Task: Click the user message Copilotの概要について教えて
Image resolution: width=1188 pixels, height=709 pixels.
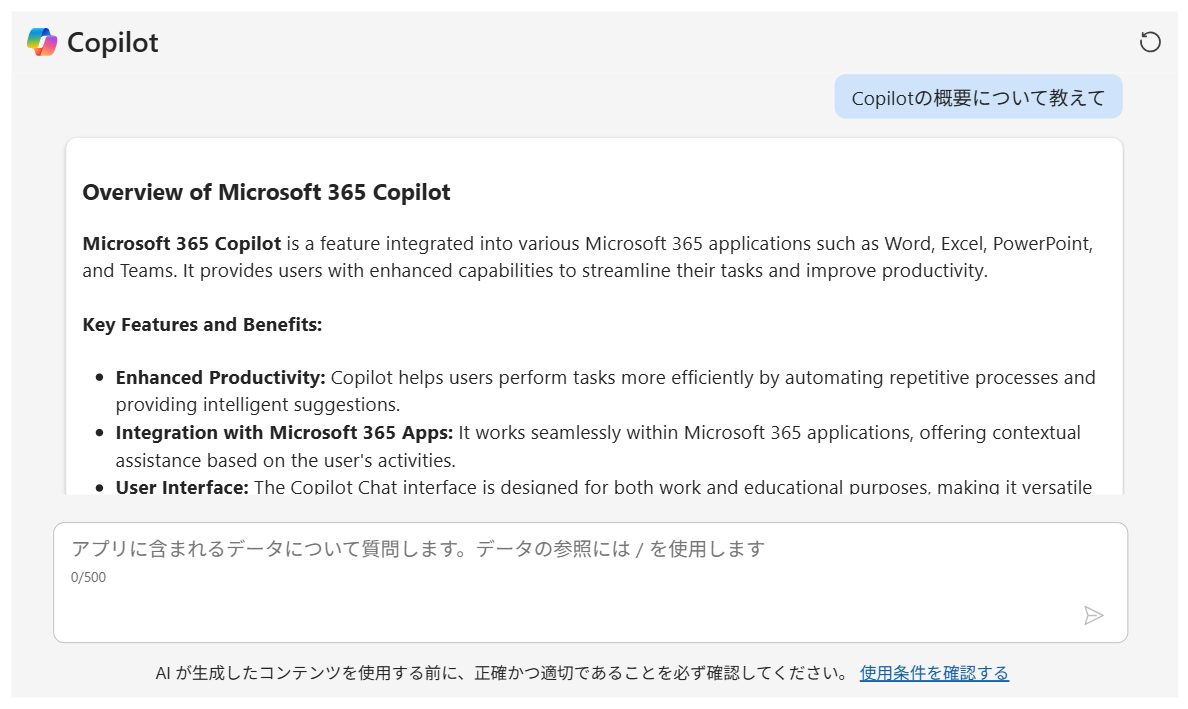Action: pyautogui.click(x=978, y=97)
